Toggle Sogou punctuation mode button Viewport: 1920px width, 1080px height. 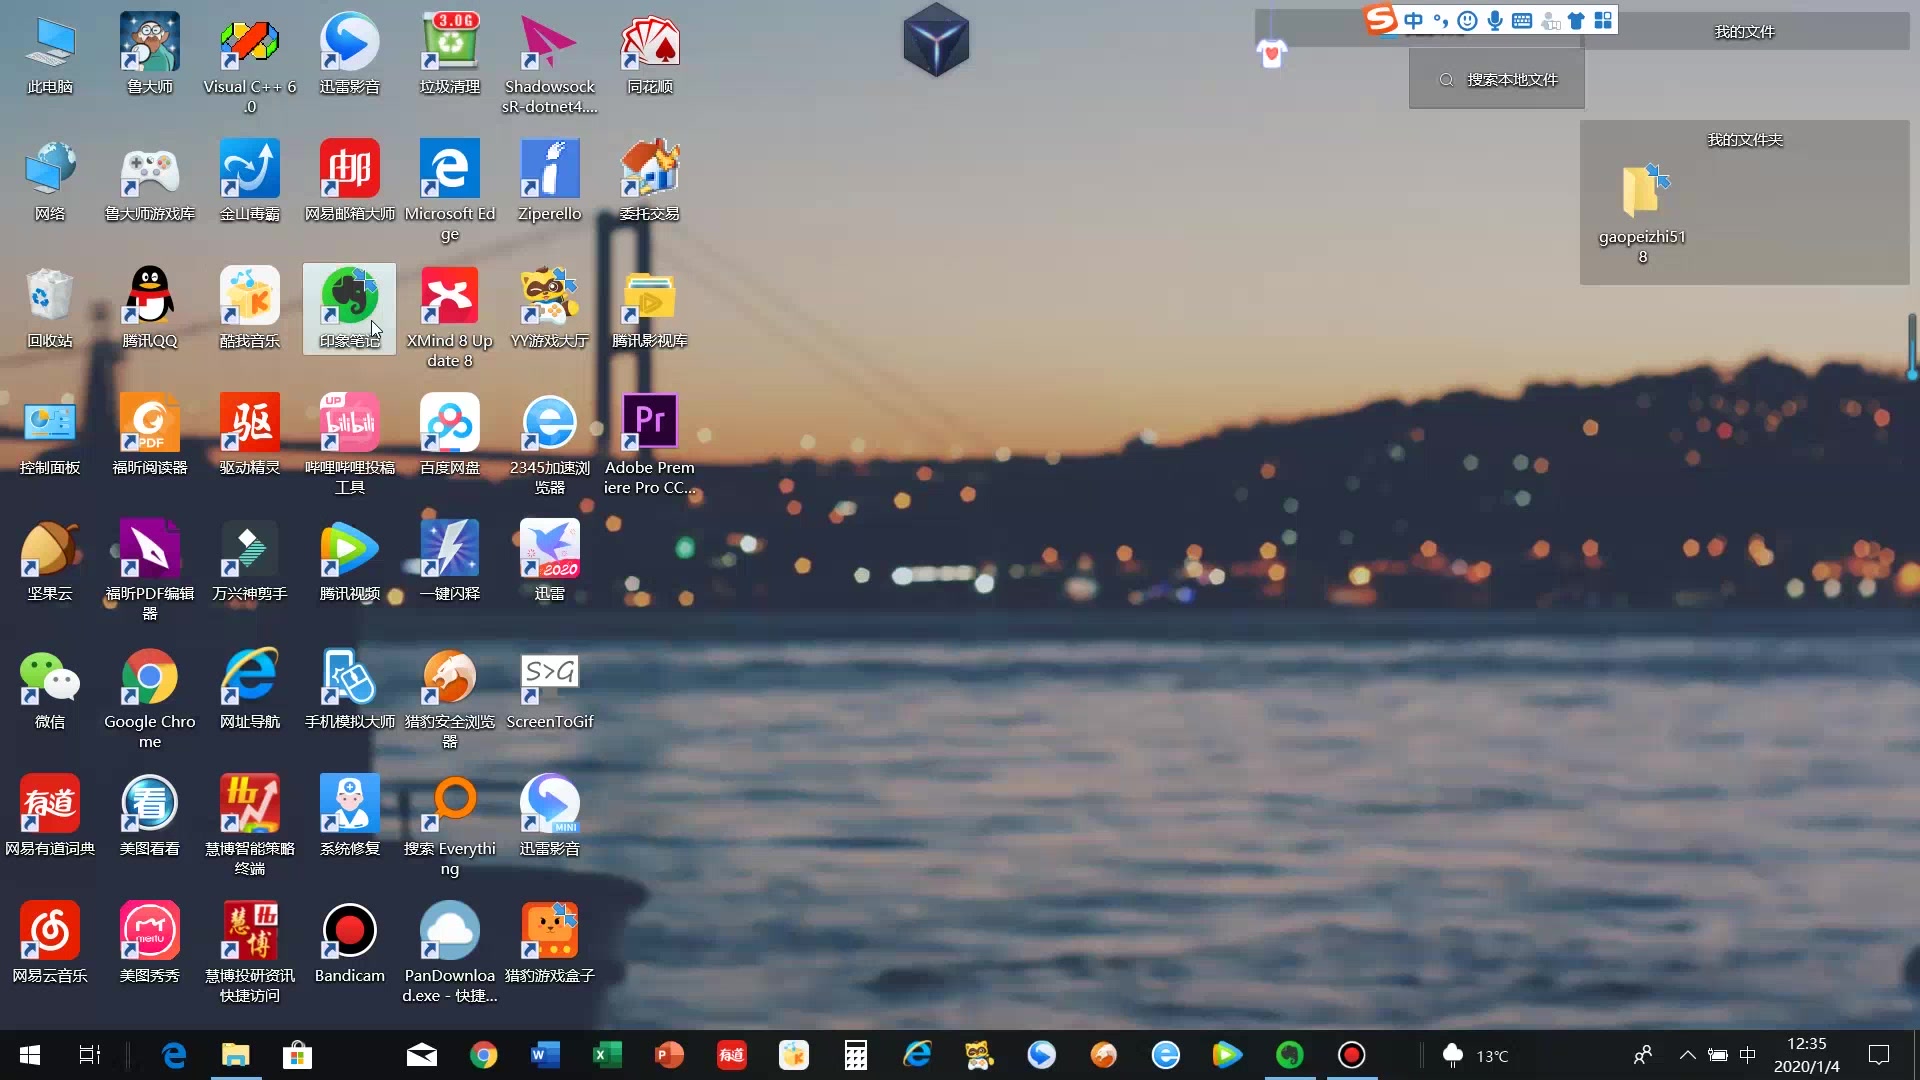1440,20
